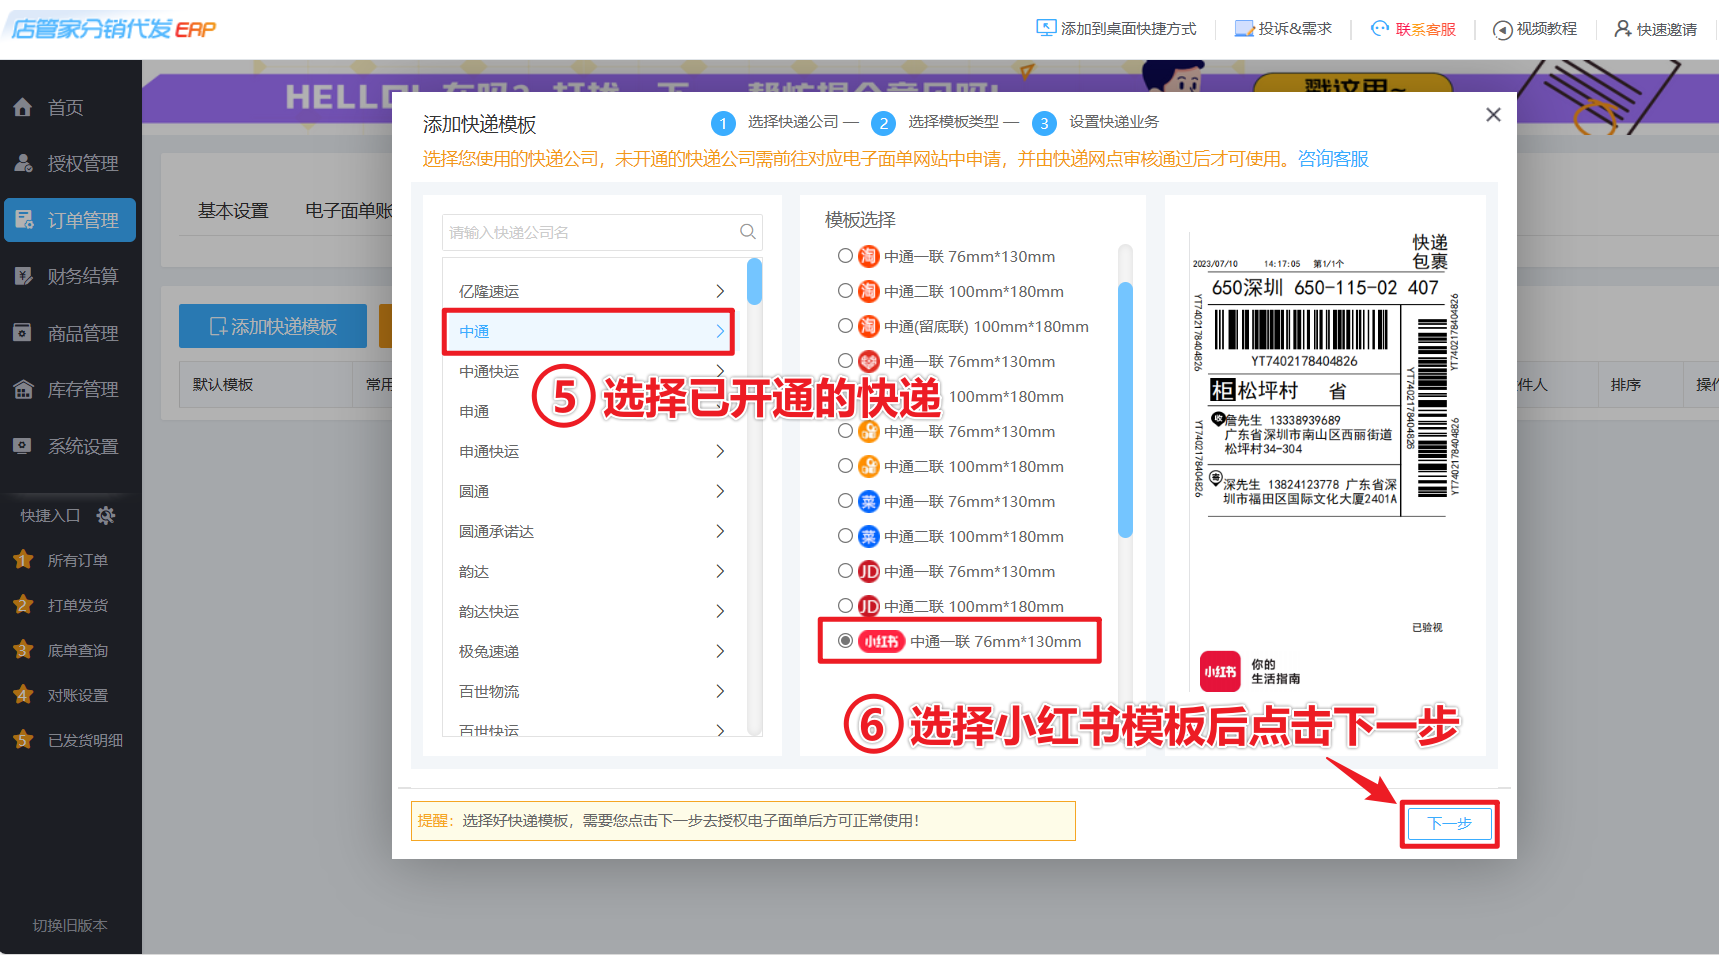Select JD 中通一联 76mm*130mm radio
1719x955 pixels.
(845, 571)
